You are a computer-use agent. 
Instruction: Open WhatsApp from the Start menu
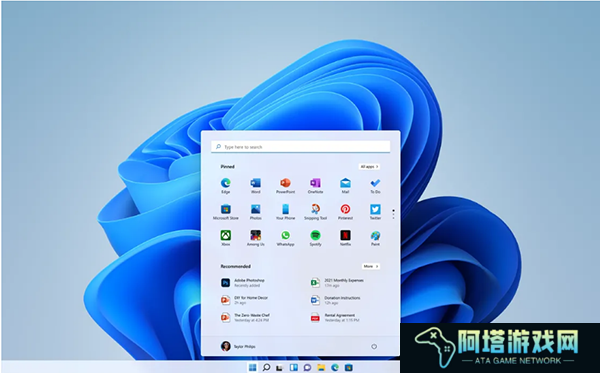[x=285, y=238]
